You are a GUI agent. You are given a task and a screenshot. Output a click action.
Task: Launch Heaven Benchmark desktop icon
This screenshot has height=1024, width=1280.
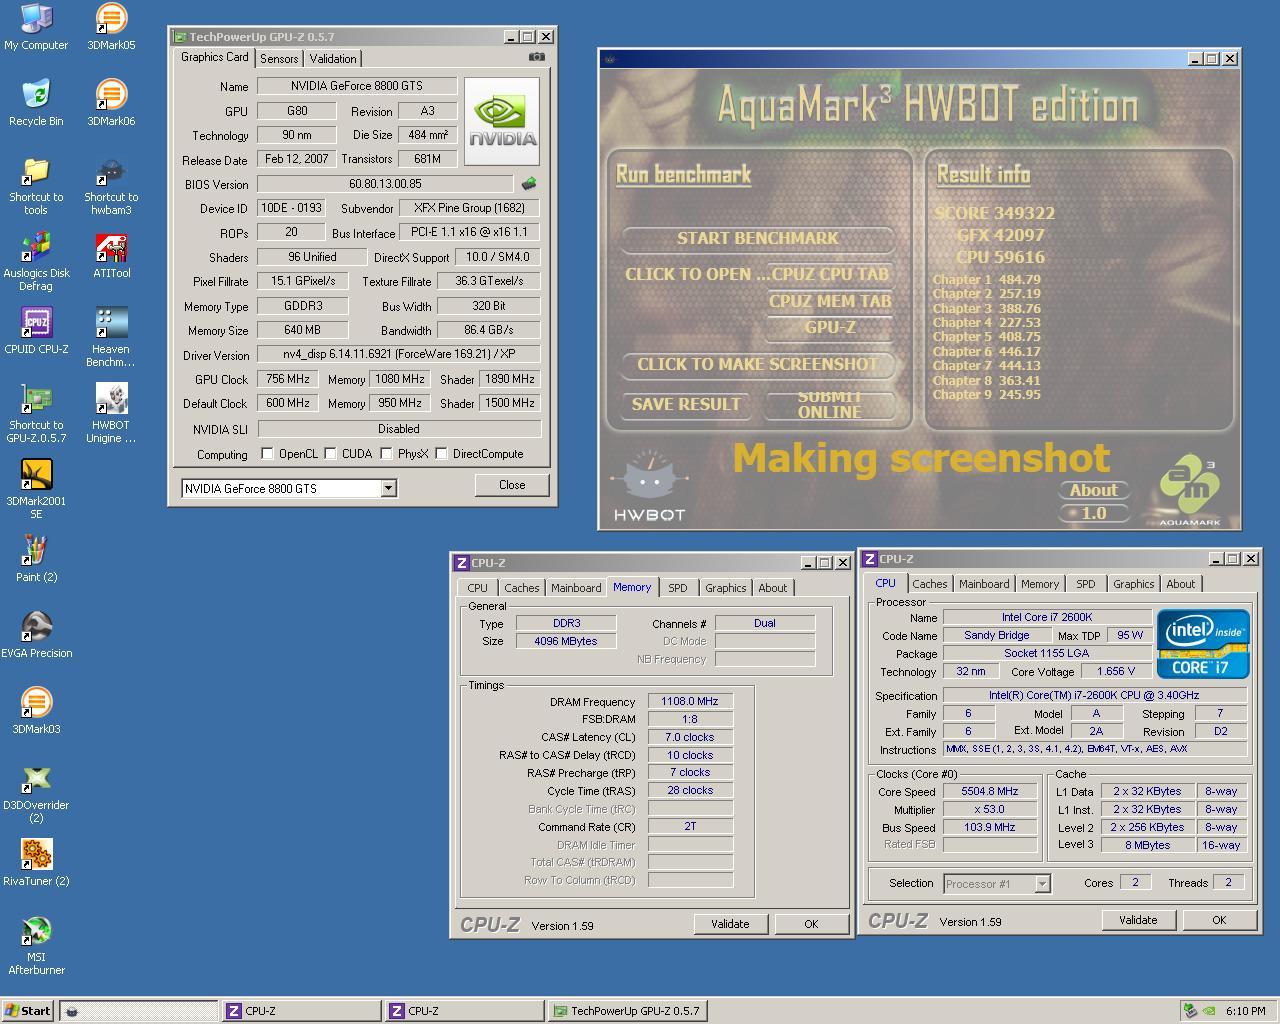pyautogui.click(x=111, y=338)
